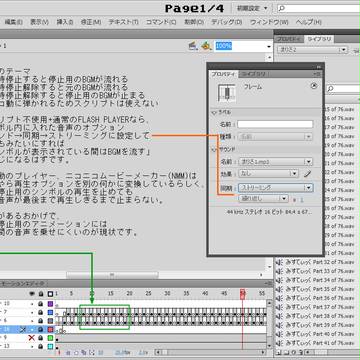This screenshot has width=360, height=360.
Task: Open the sync dropdown showing ストリーミング
Action: [x=276, y=187]
